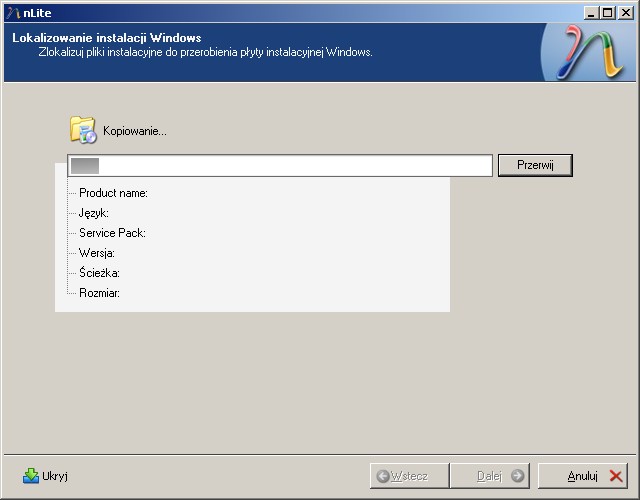640x500 pixels.
Task: Click the folder copying icon beside Kopiowanie
Action: (83, 130)
